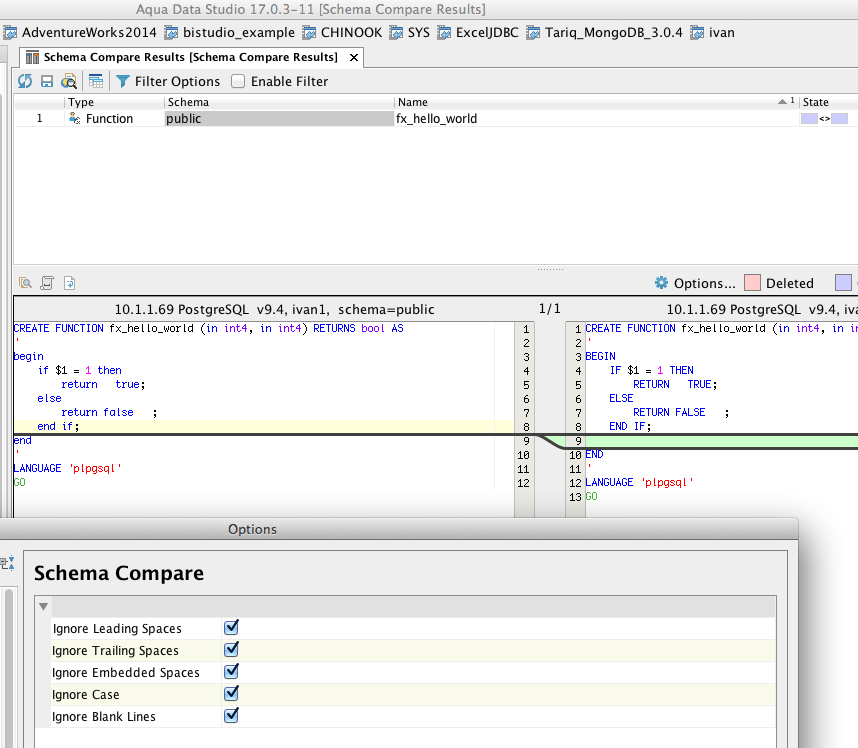Open Filter Options funnel button
Viewport: 858px width, 748px height.
point(167,82)
